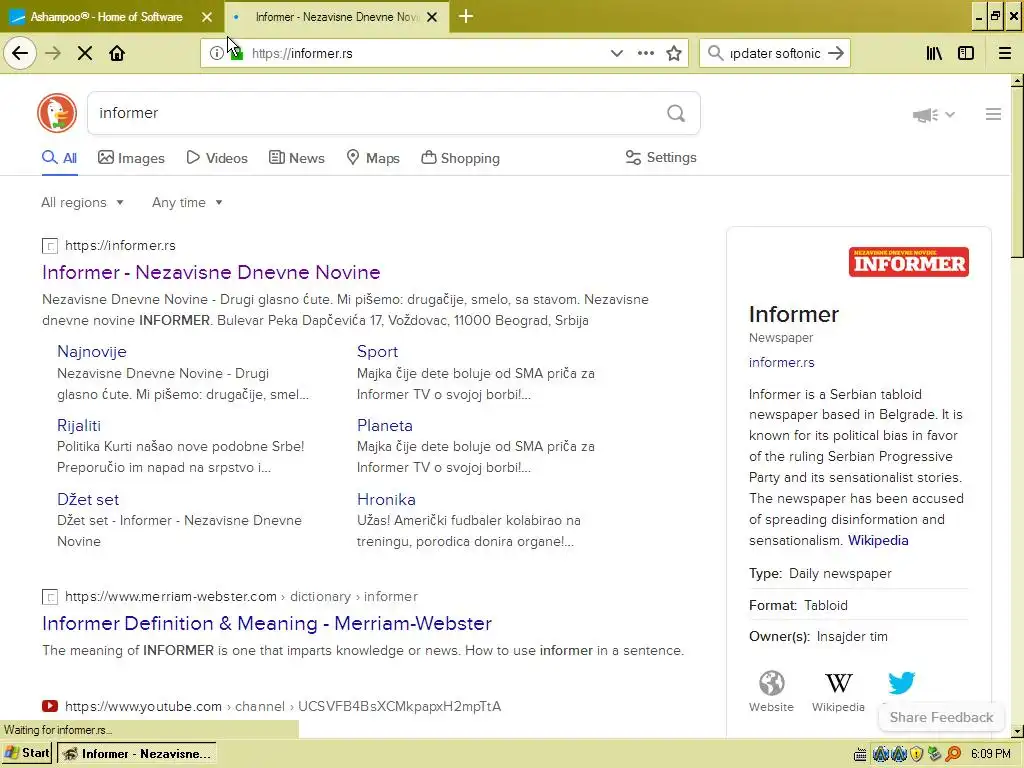Open the youtube.com channel result URL

click(x=283, y=706)
